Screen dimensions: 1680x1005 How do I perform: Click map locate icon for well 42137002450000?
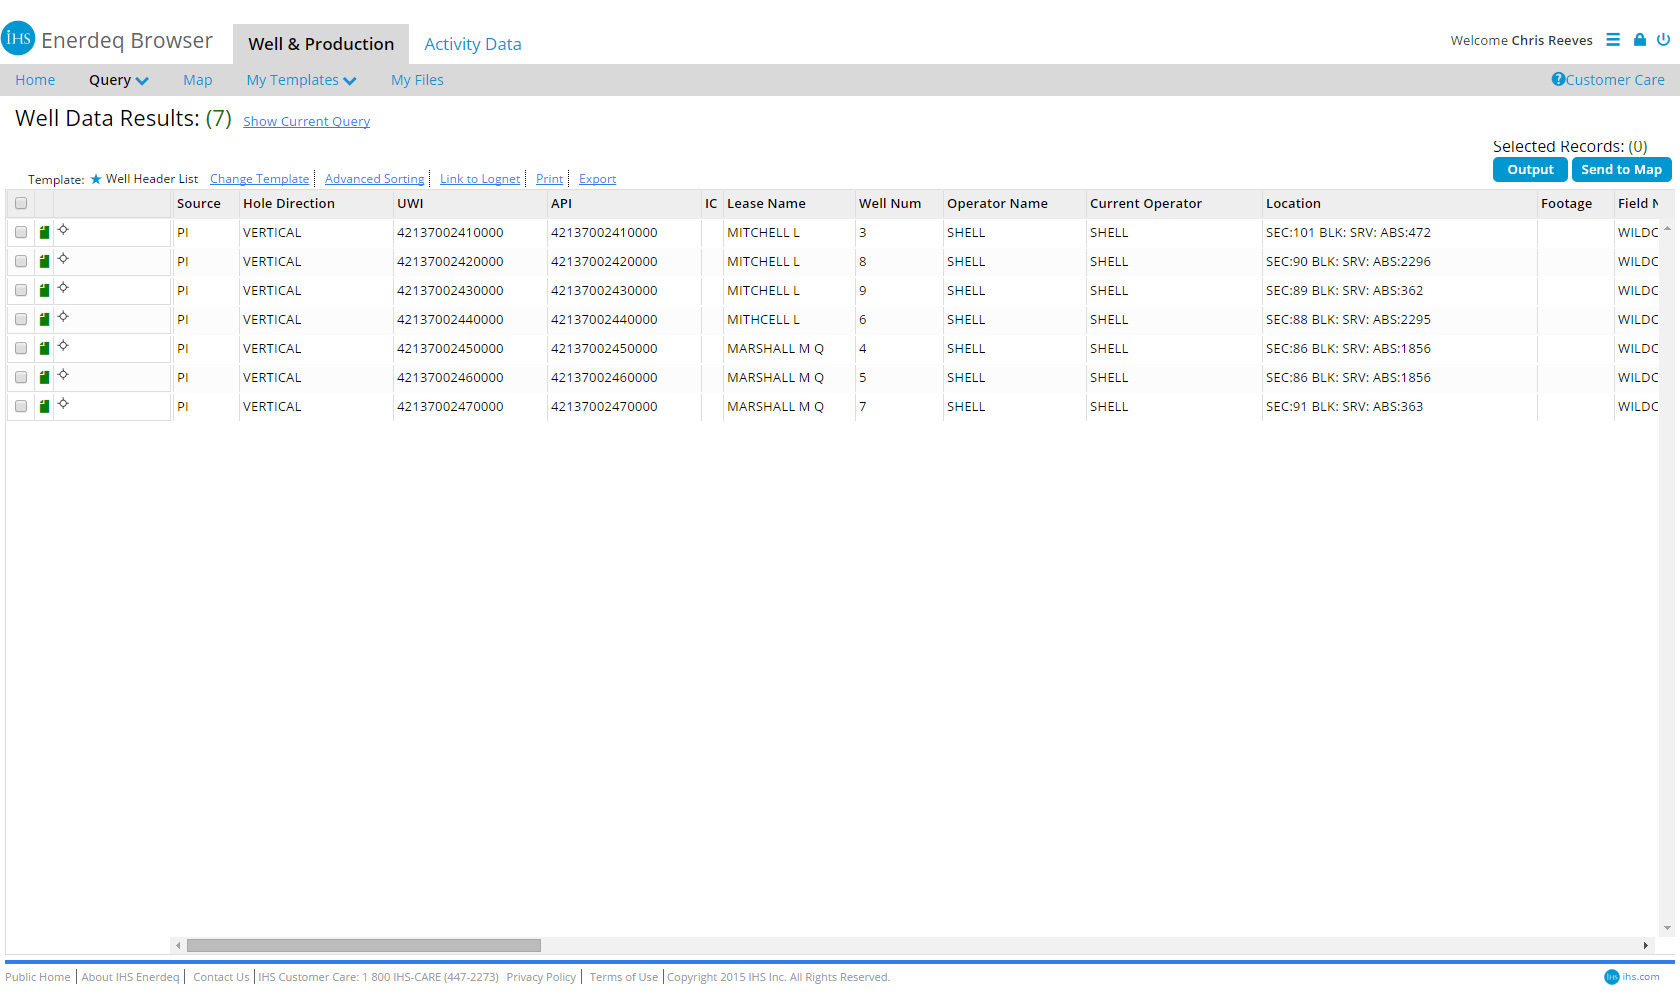click(63, 346)
